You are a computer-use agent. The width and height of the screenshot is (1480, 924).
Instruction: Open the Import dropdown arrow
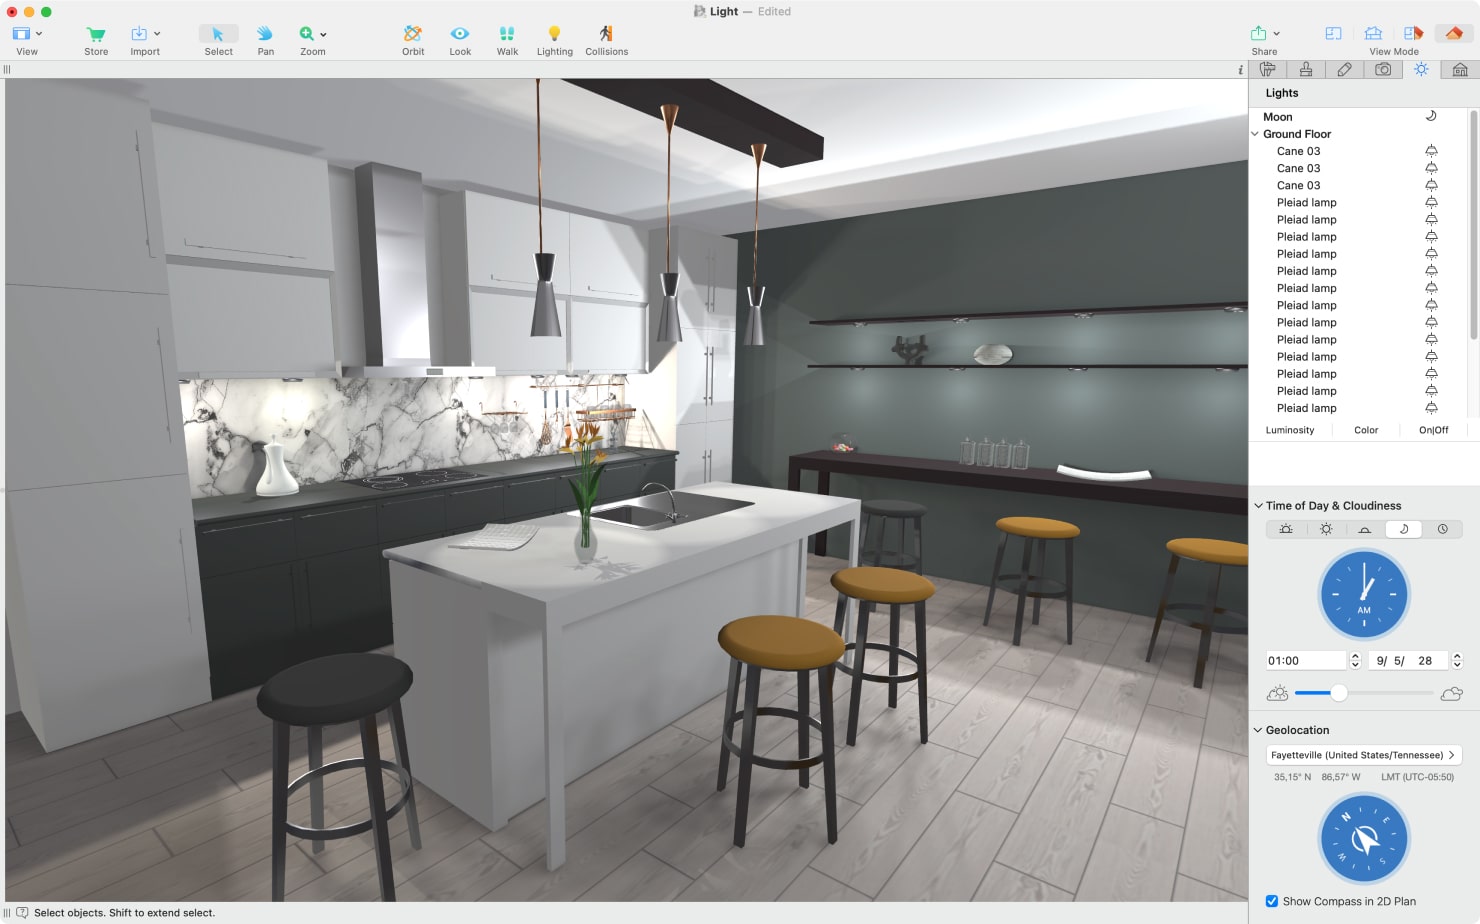157,34
